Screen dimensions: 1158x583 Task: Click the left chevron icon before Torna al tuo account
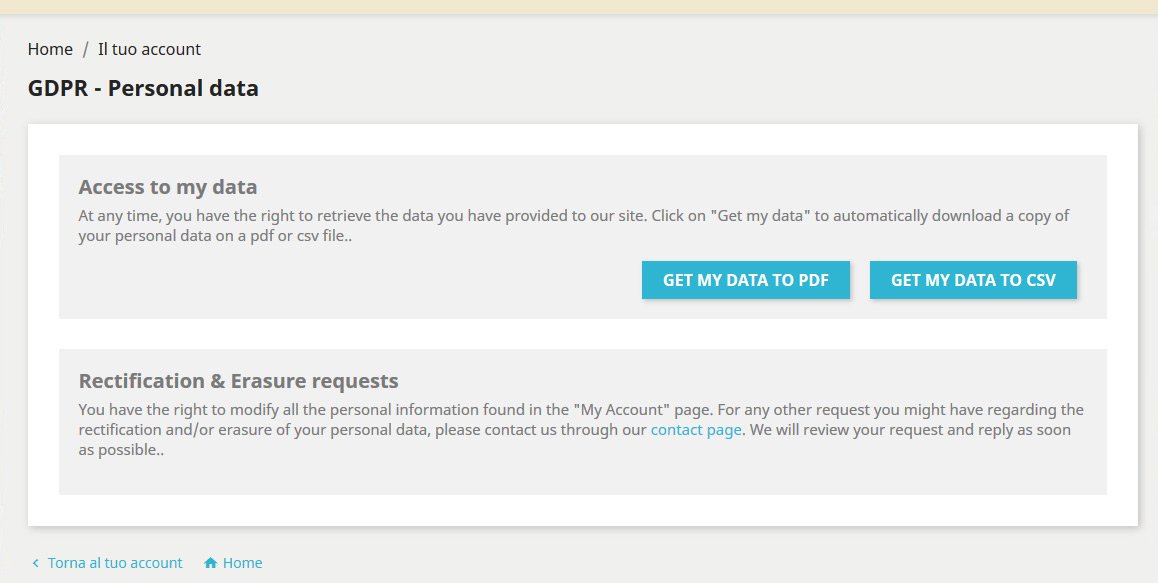pos(36,563)
